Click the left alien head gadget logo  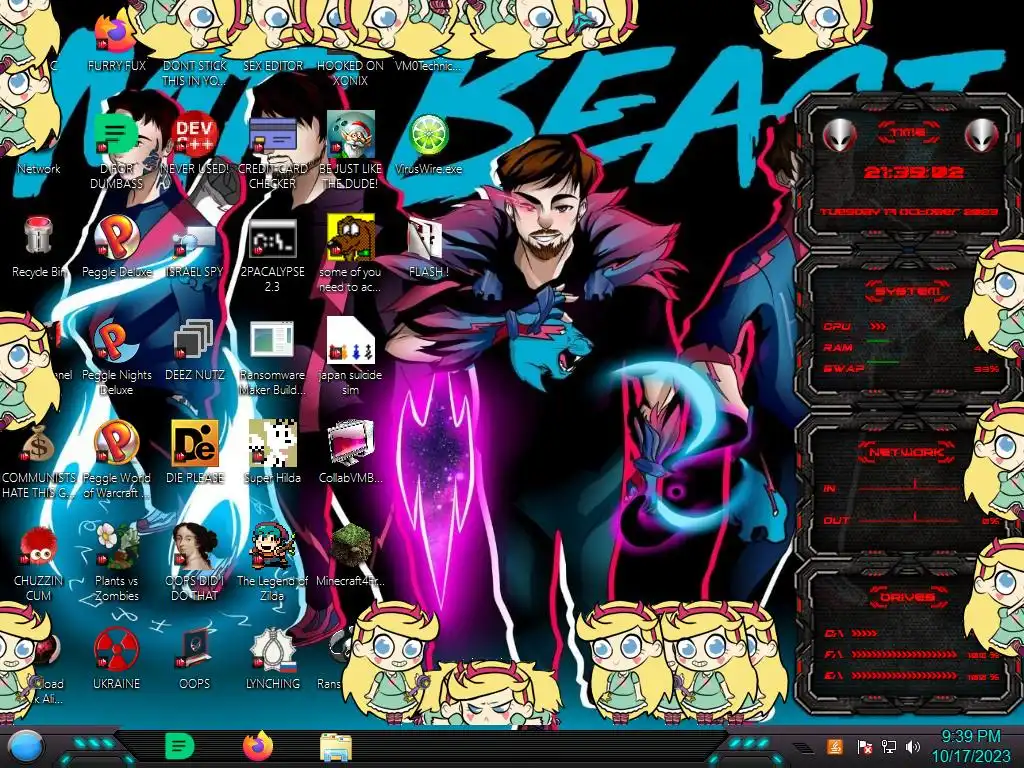coord(839,135)
